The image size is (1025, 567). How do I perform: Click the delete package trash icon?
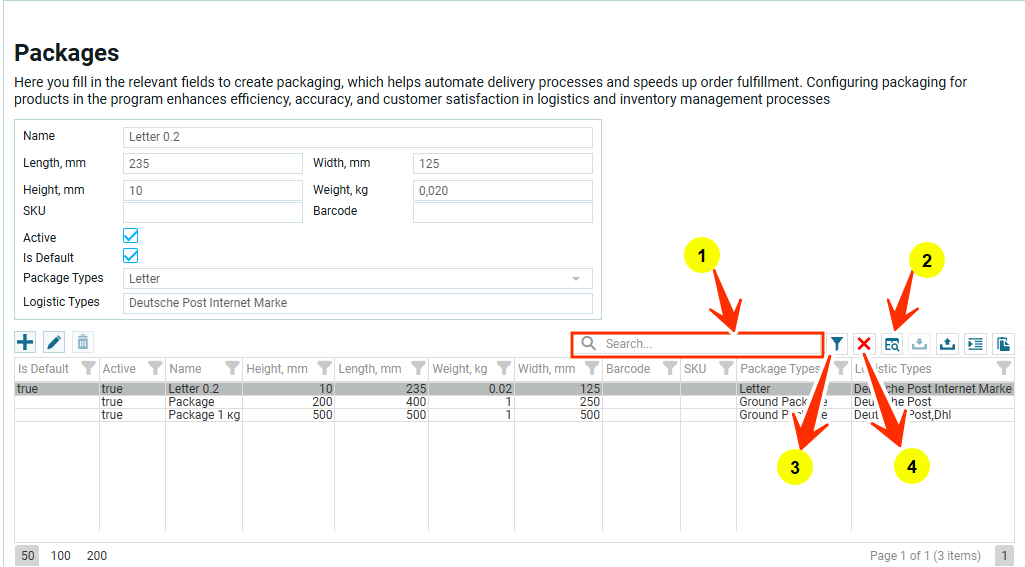[83, 343]
